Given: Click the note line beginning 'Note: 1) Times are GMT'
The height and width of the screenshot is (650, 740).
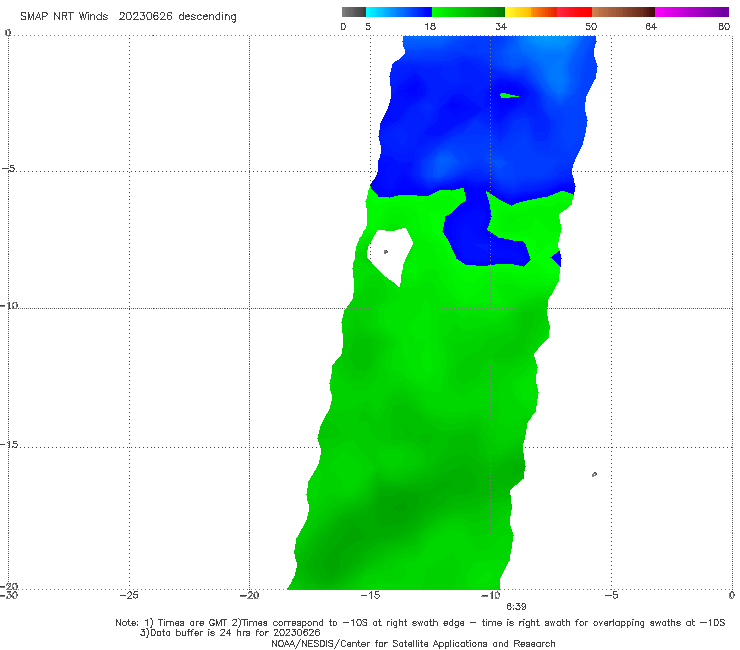Looking at the screenshot, I should tap(420, 623).
